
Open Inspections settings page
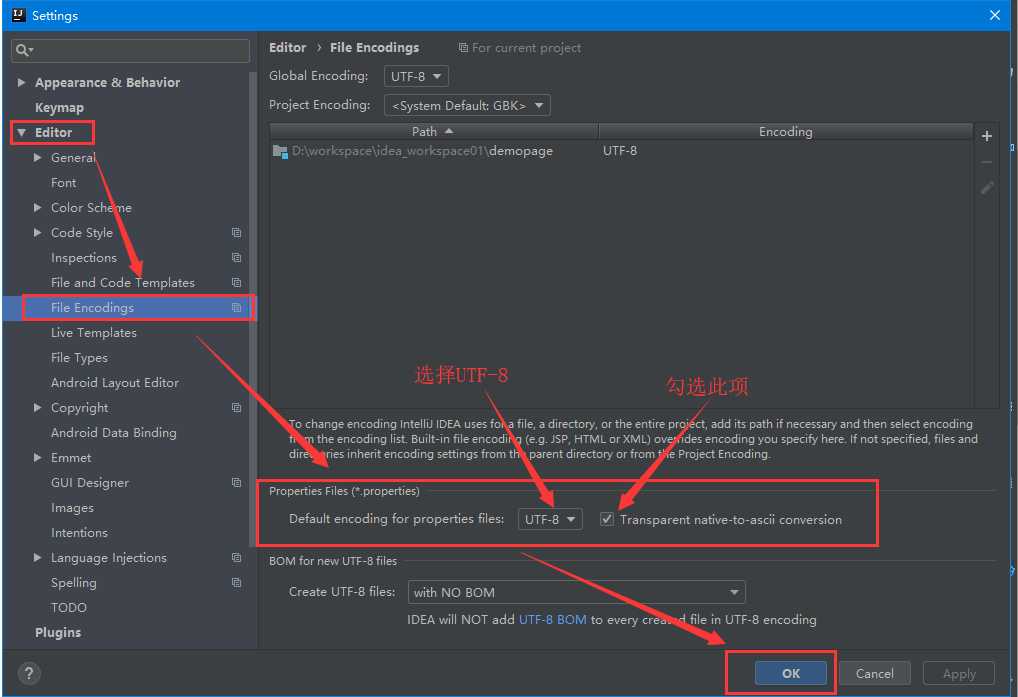[84, 258]
